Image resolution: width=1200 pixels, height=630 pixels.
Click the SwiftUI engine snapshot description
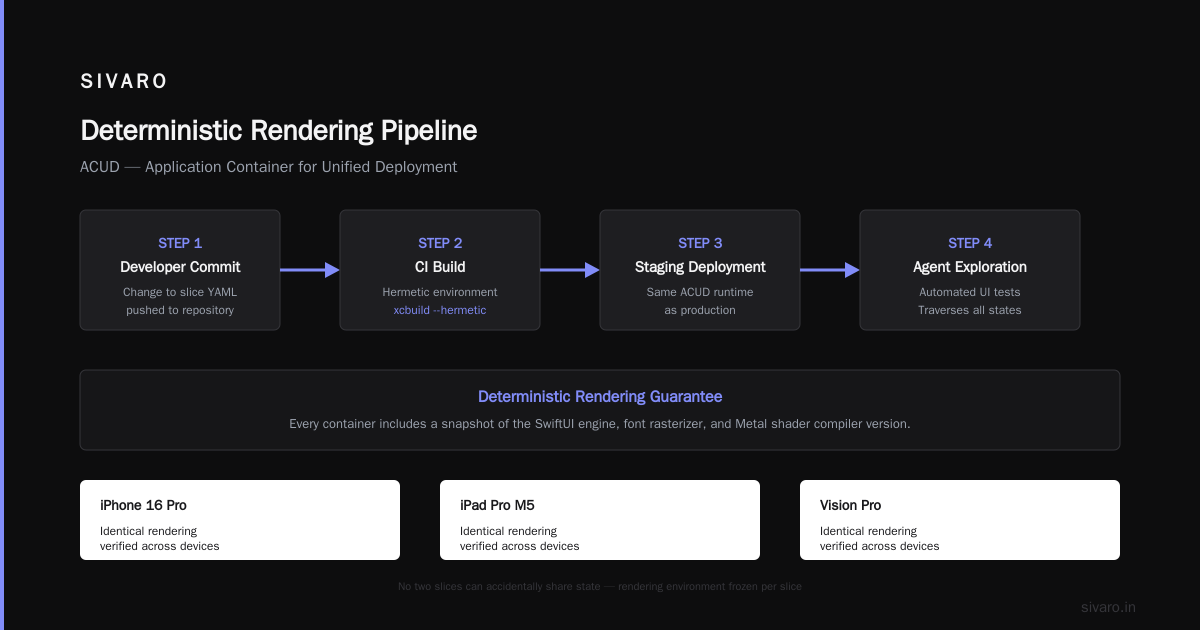(x=600, y=424)
